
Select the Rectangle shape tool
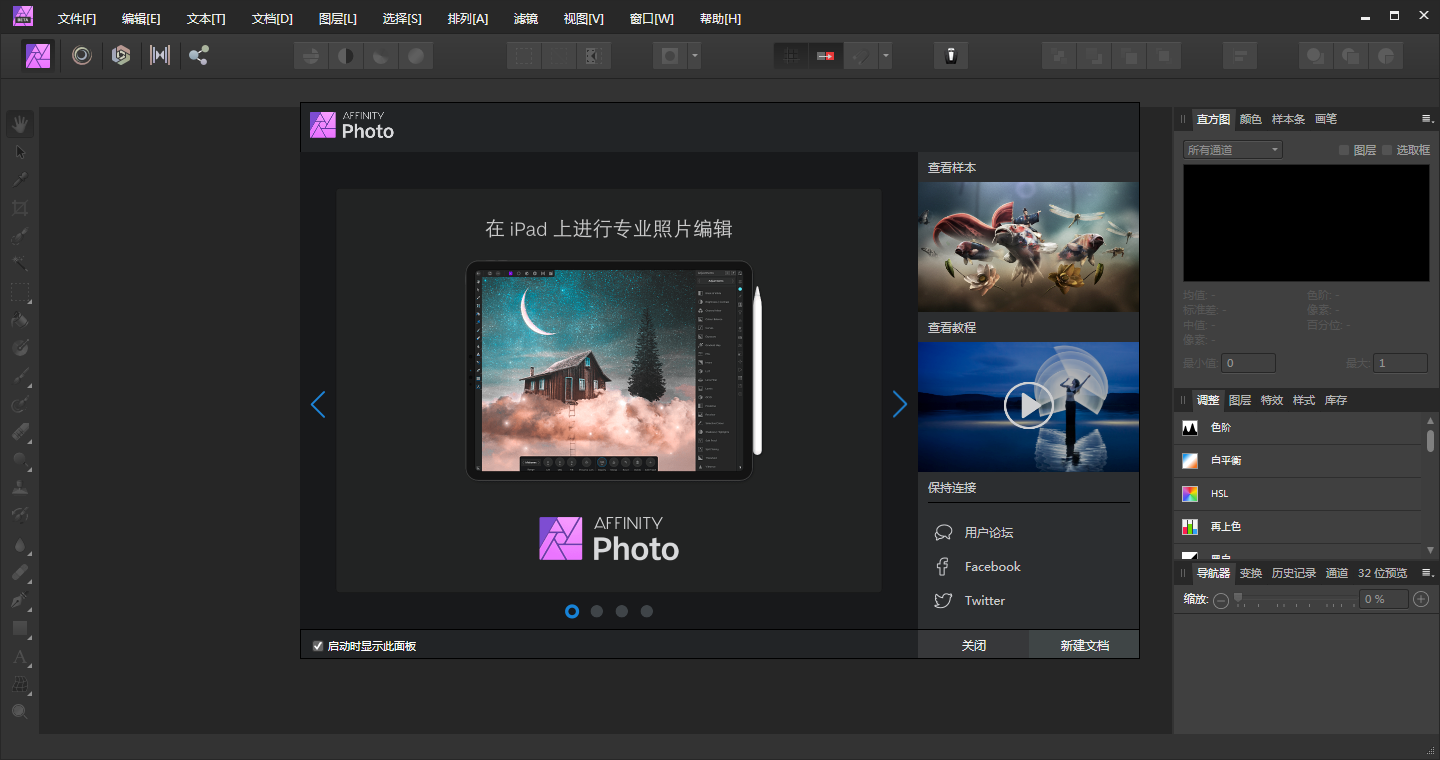pyautogui.click(x=20, y=629)
